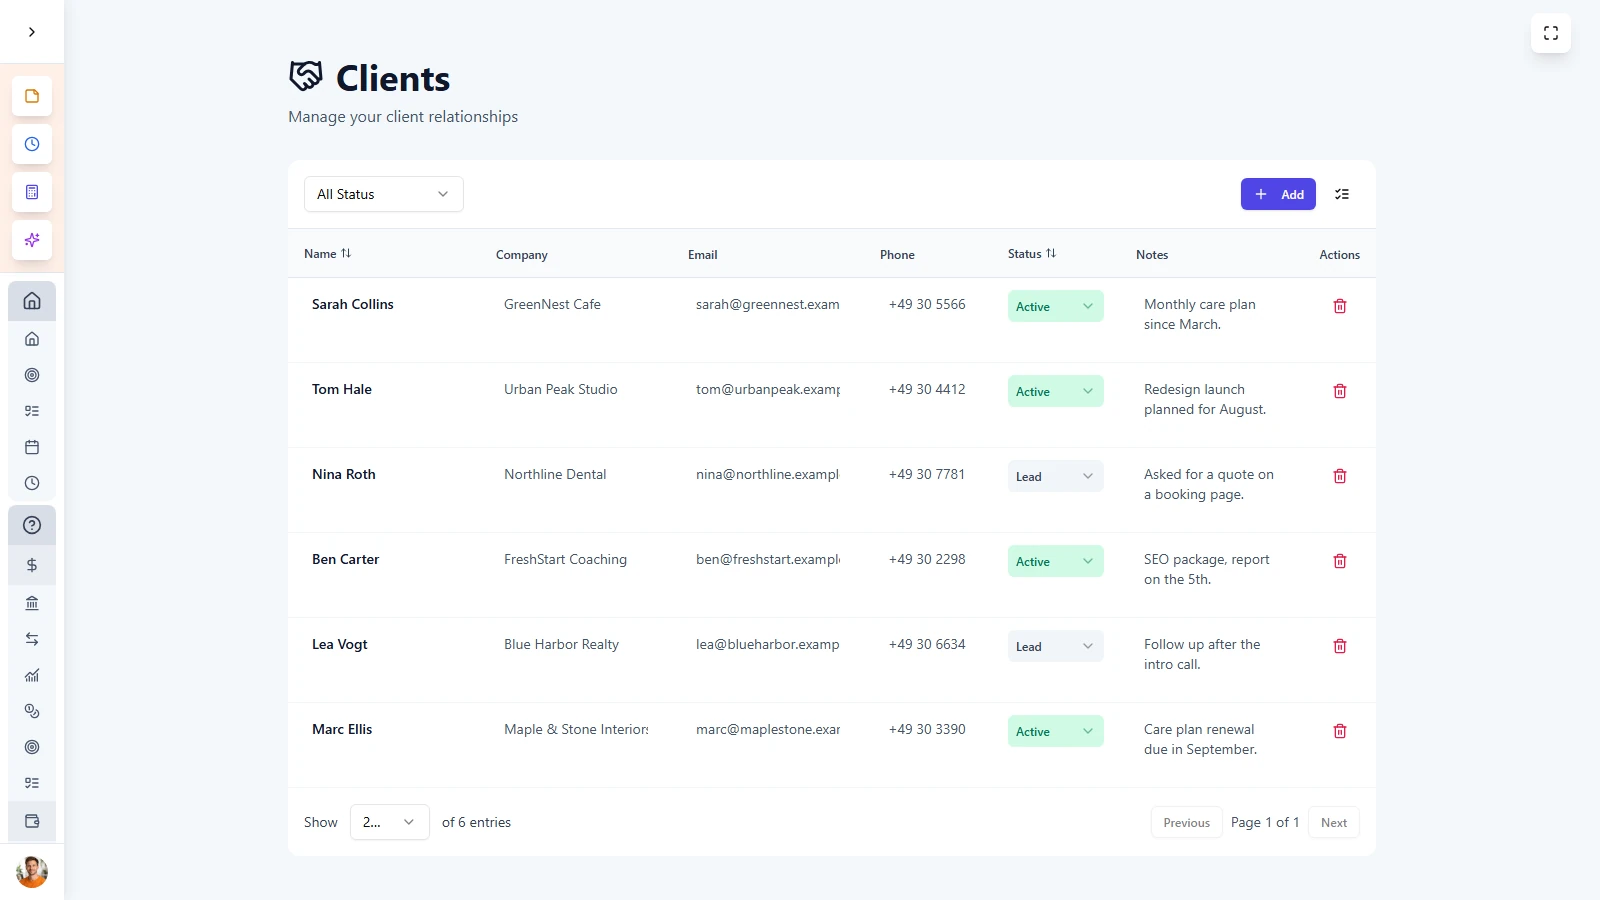This screenshot has height=900, width=1600.
Task: Delete the Sarah Collins client row
Action: pyautogui.click(x=1340, y=306)
